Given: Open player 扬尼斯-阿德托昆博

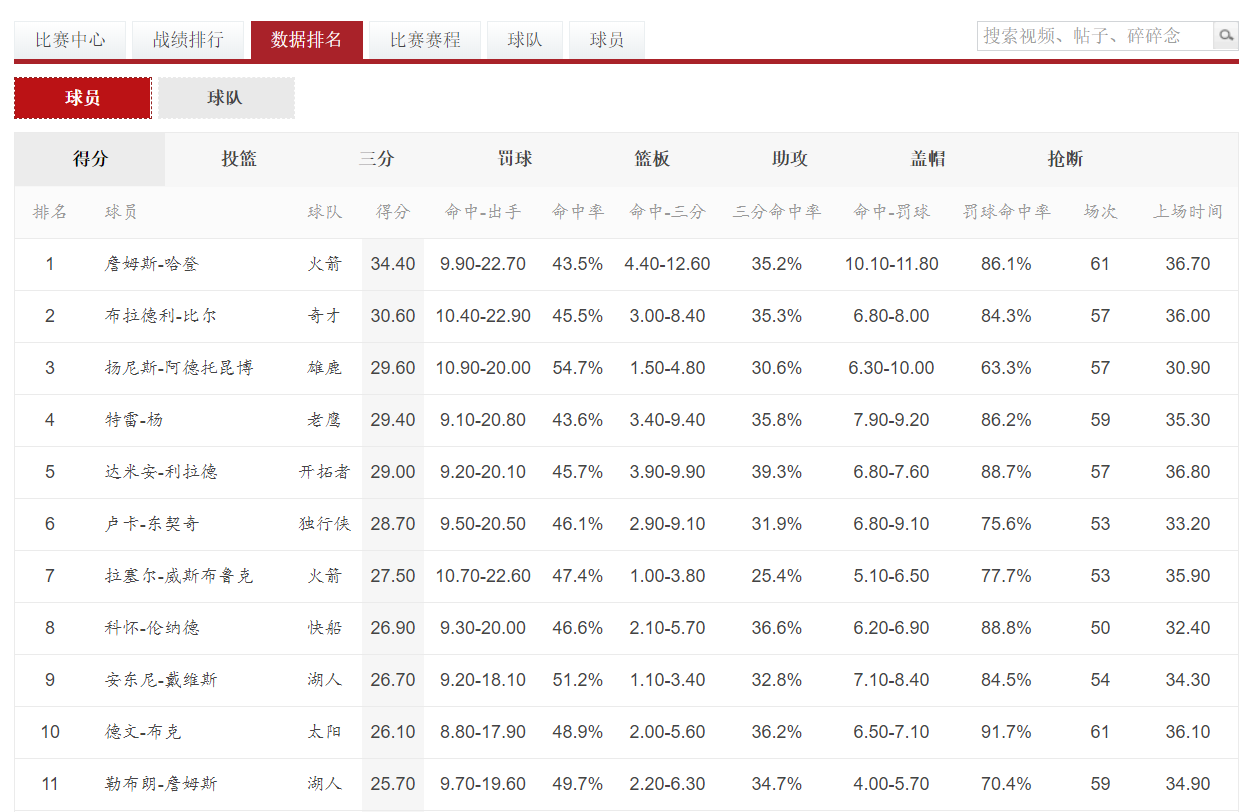Looking at the screenshot, I should 179,368.
